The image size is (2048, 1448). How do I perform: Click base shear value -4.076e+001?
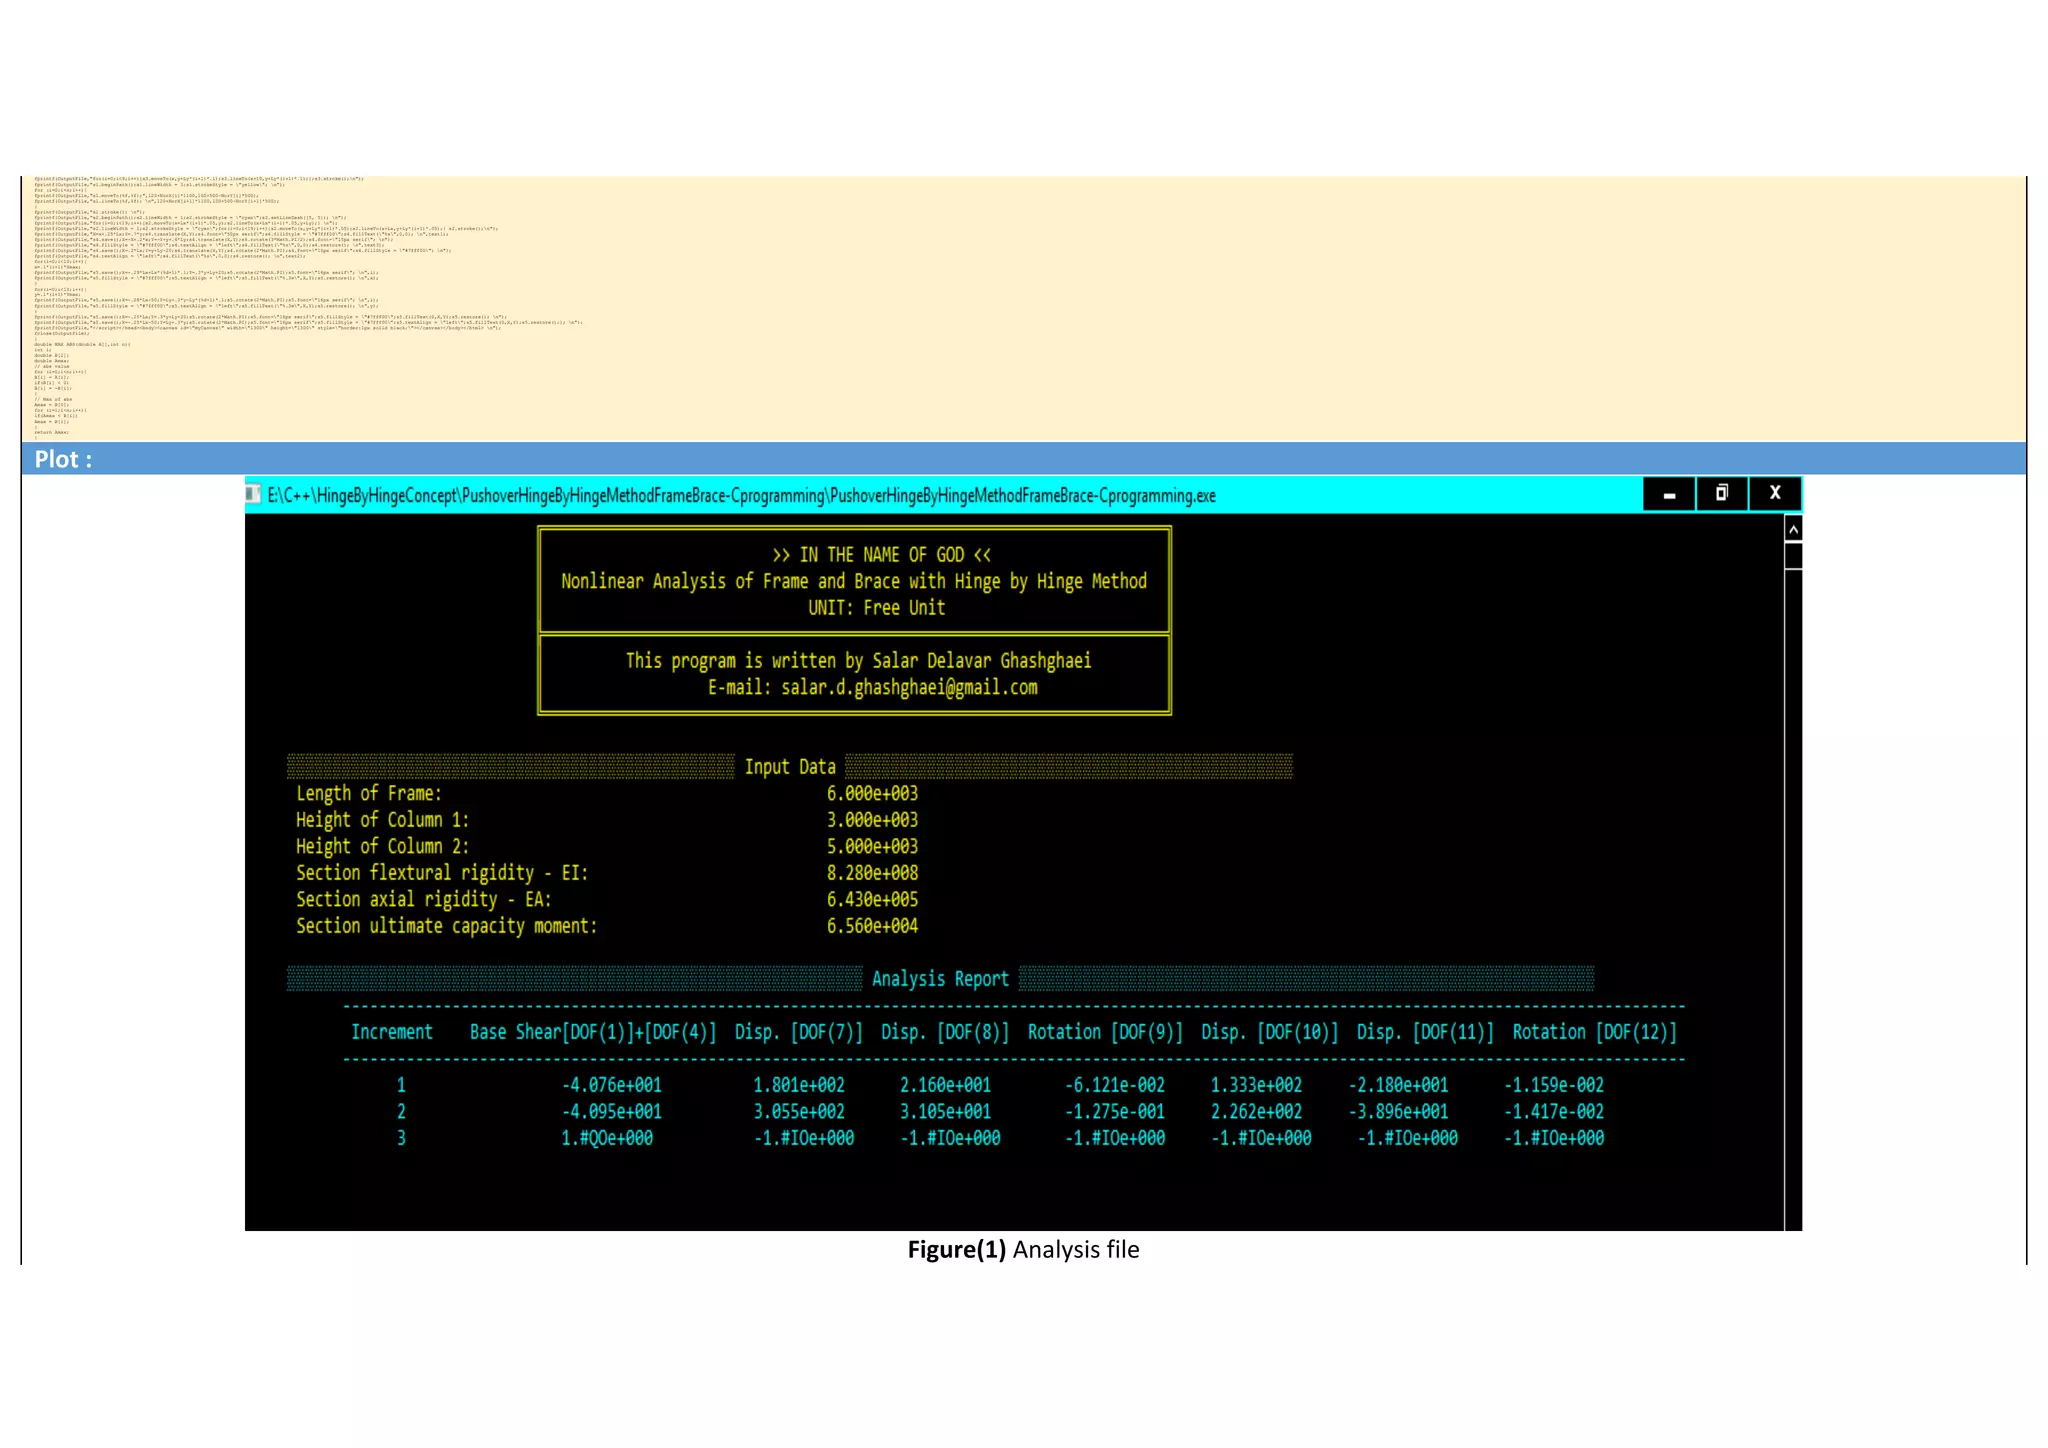[611, 1085]
